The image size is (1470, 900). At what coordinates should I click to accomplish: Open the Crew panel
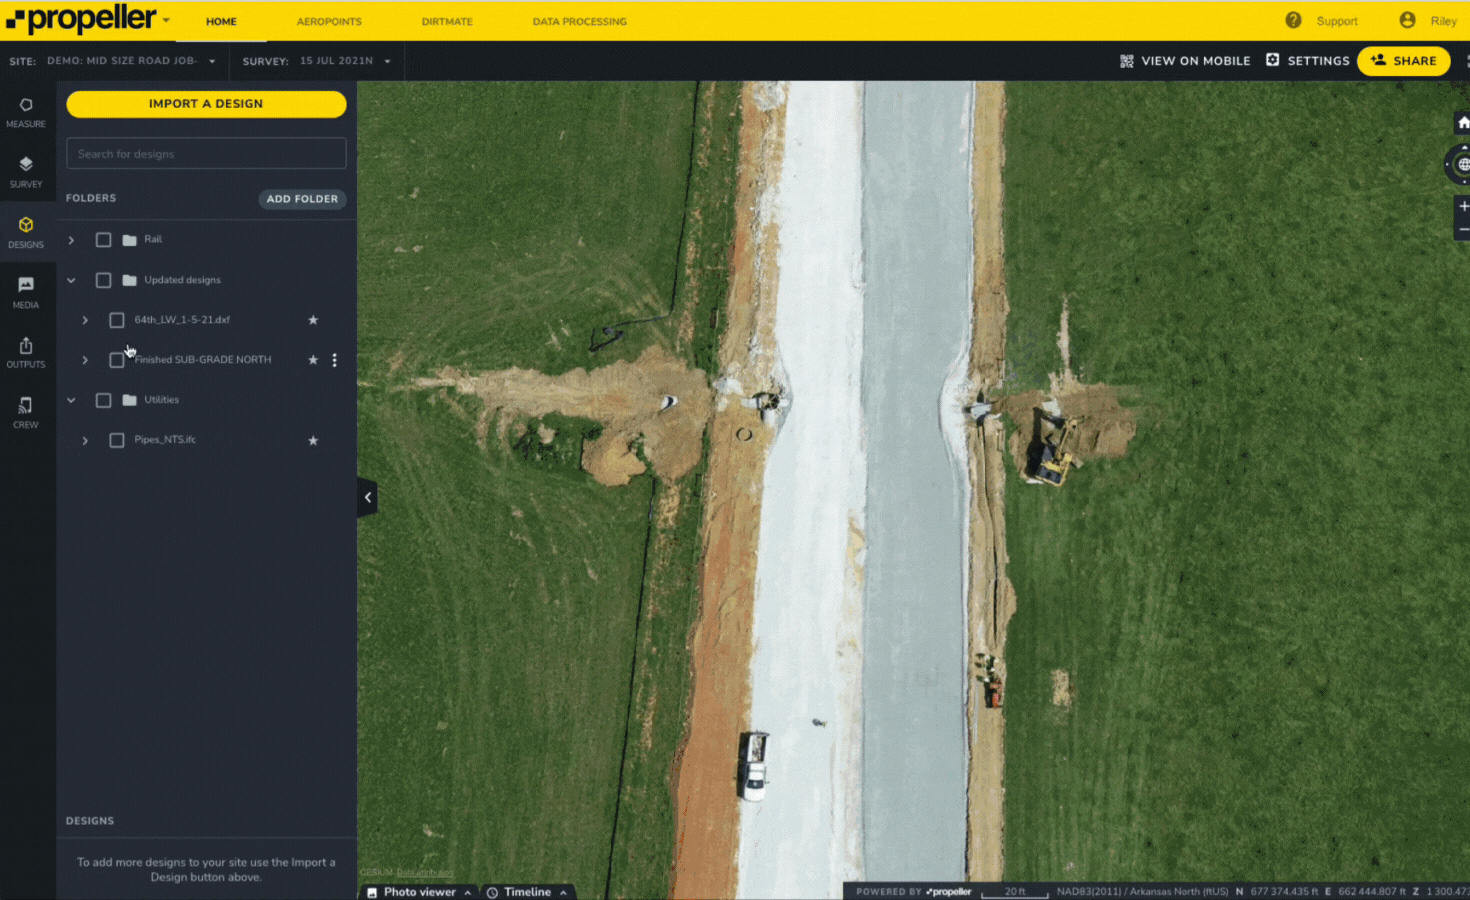click(x=26, y=410)
